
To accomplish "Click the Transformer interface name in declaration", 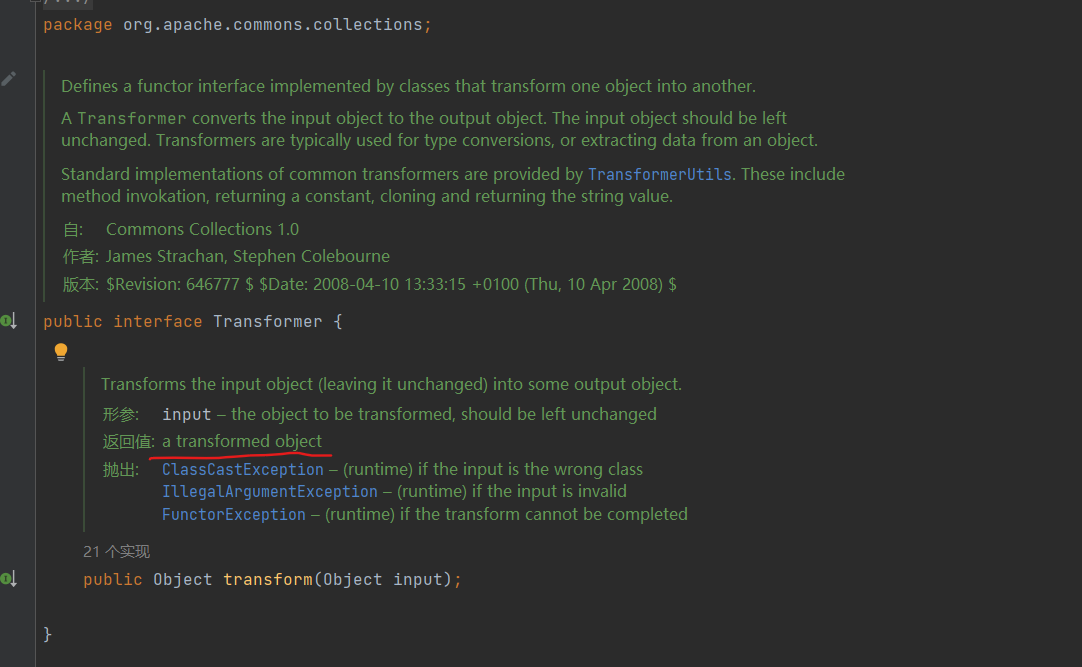I will coord(267,322).
